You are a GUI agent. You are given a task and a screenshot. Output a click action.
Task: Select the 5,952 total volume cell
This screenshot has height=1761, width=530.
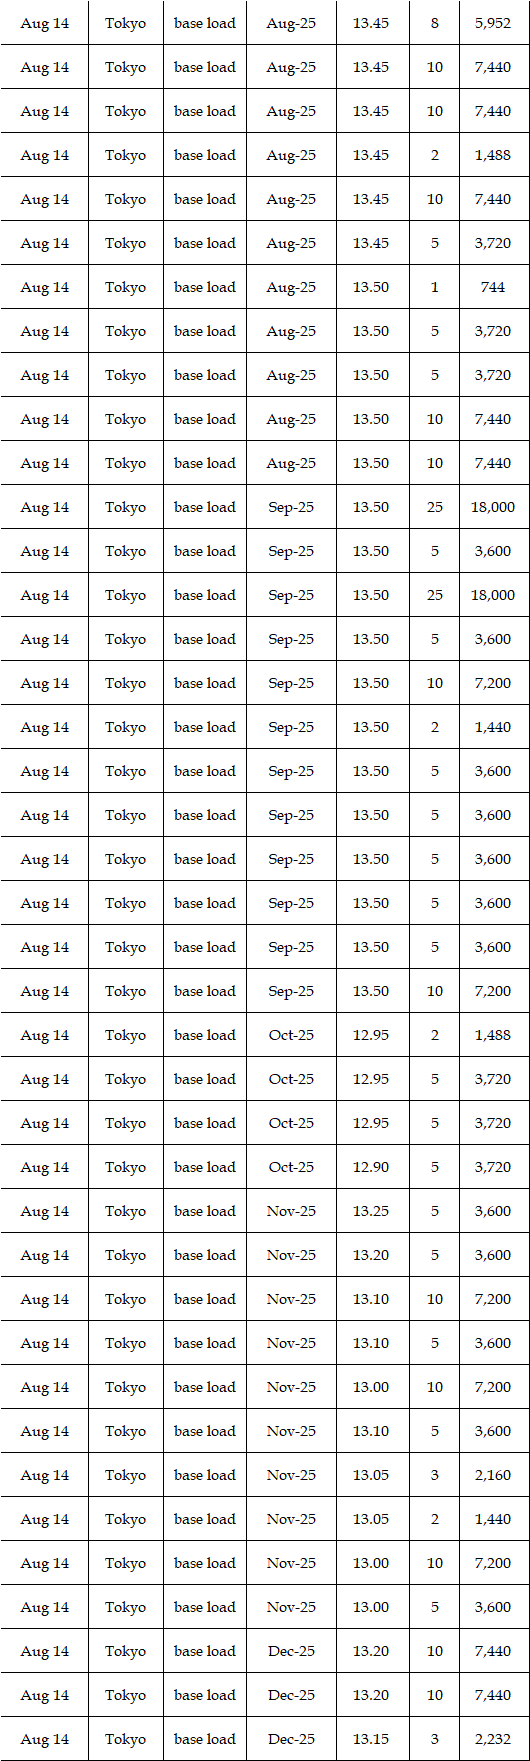point(493,23)
